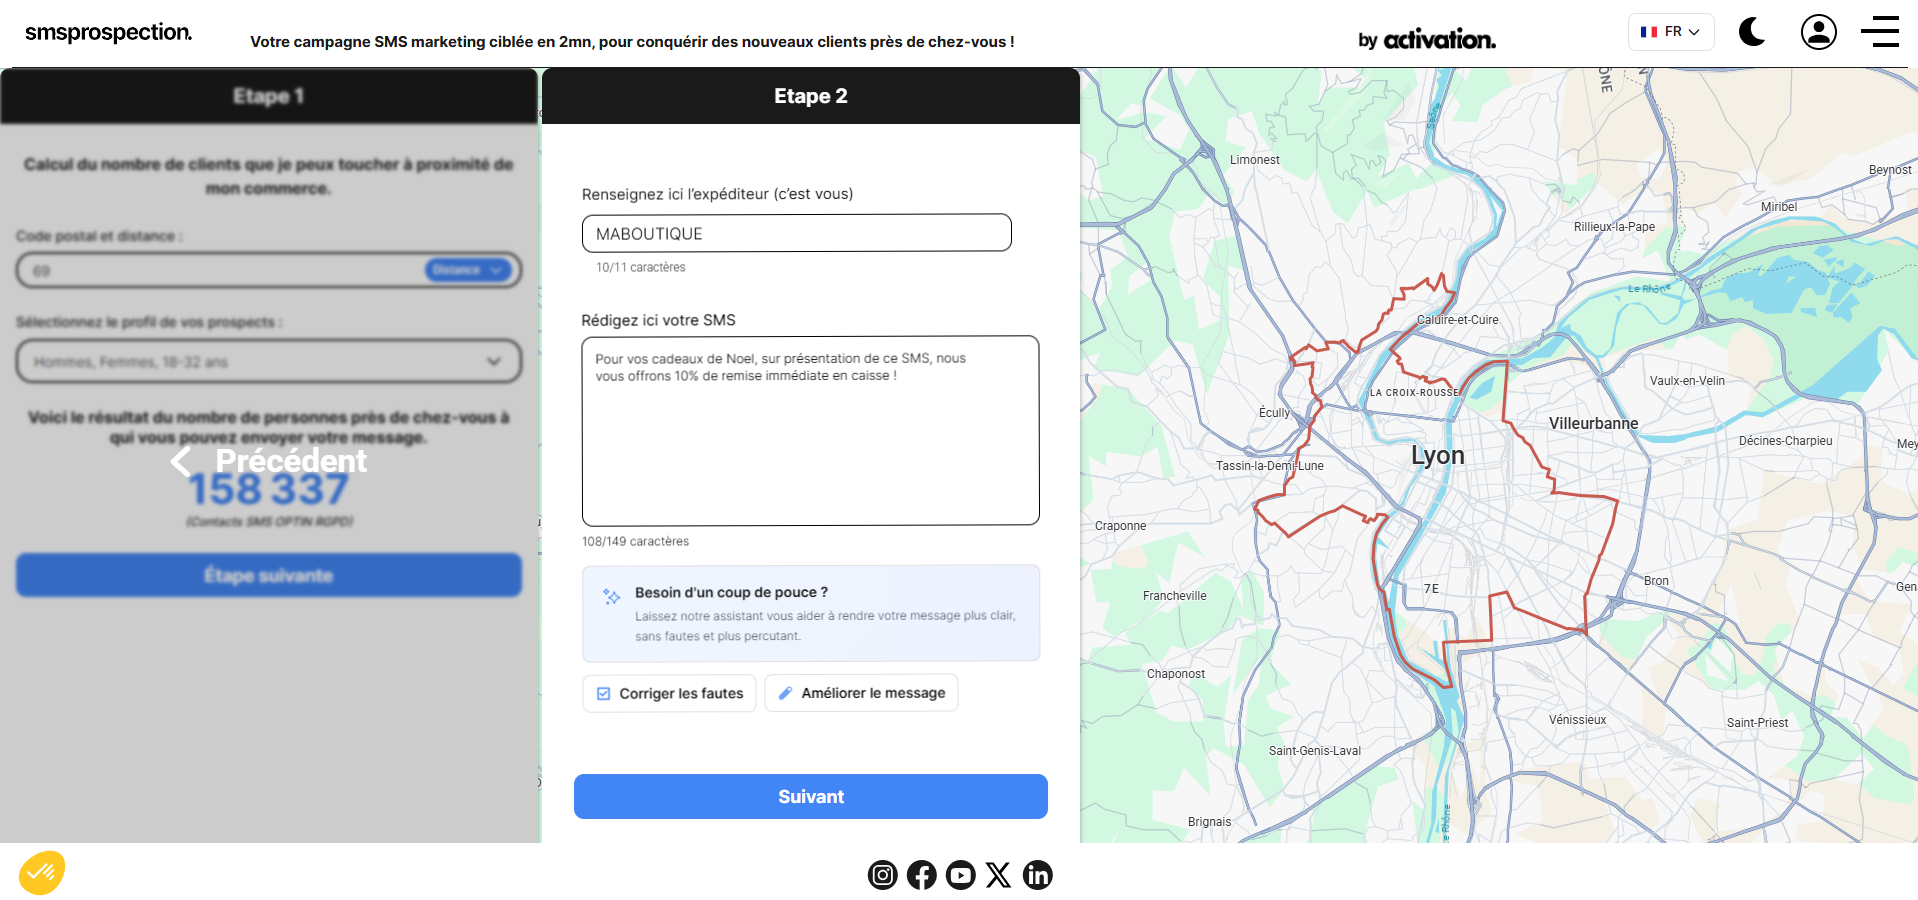Open the YouTube channel icon
The height and width of the screenshot is (900, 1918).
click(960, 875)
